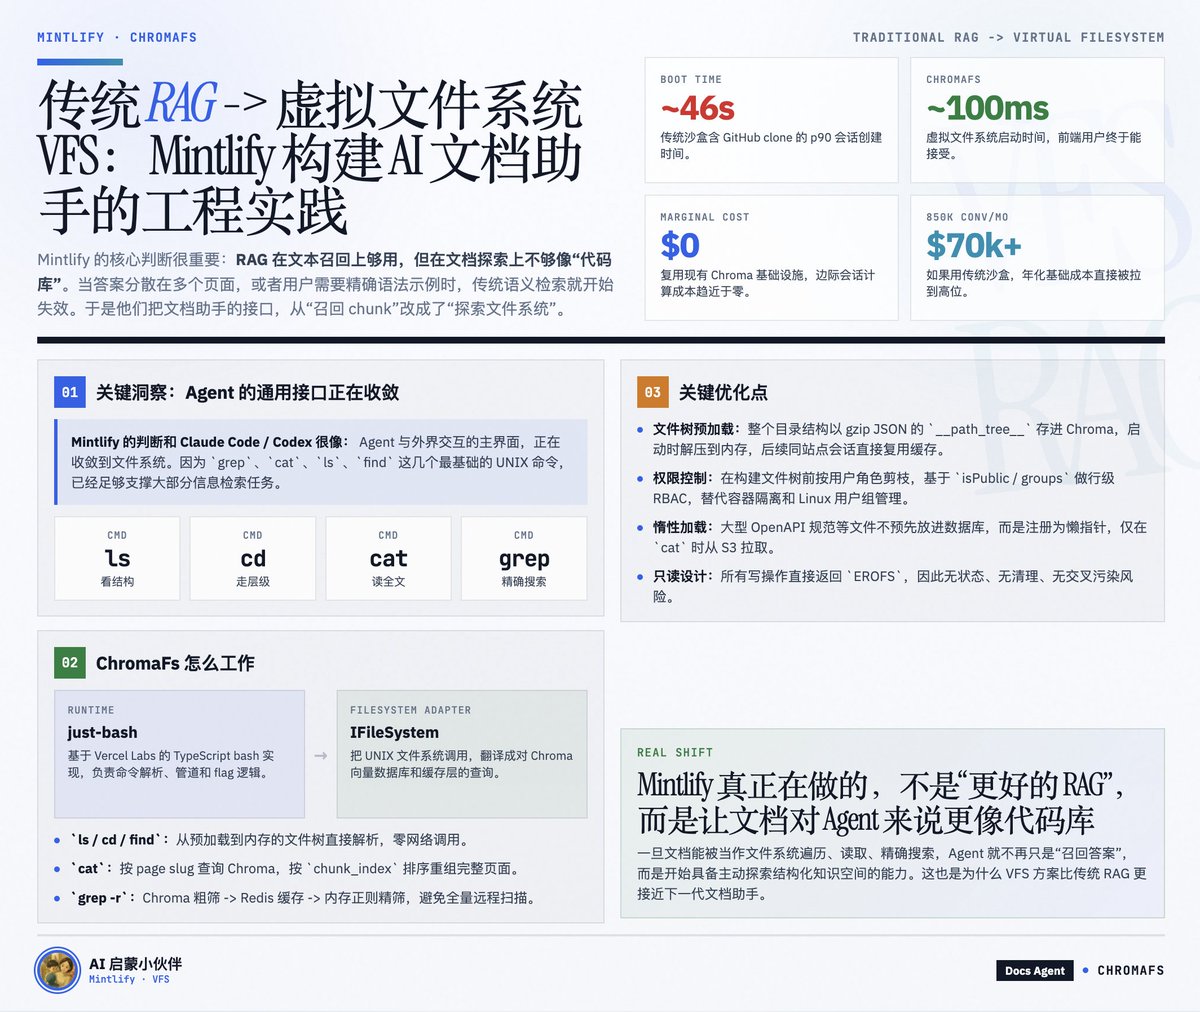Select the cat command card
Viewport: 1200px width, 1012px height.
pyautogui.click(x=388, y=558)
